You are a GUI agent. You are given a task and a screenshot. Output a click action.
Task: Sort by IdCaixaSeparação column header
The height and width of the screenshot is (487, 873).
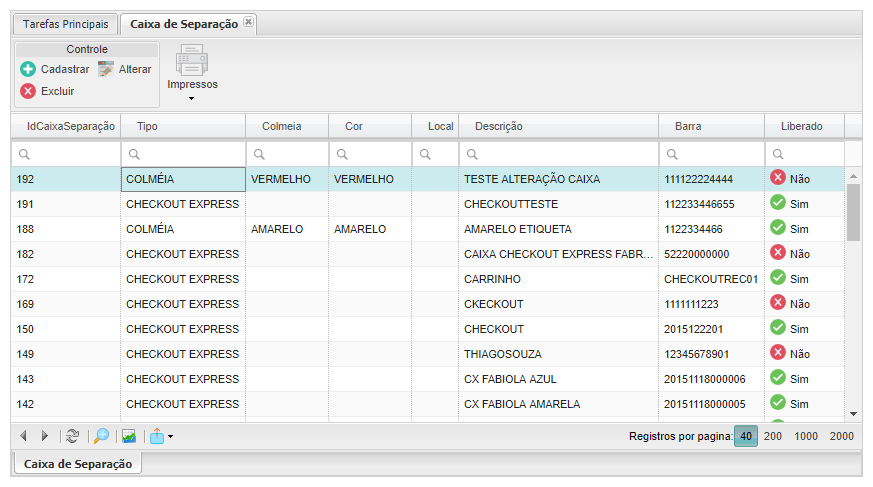coord(66,126)
